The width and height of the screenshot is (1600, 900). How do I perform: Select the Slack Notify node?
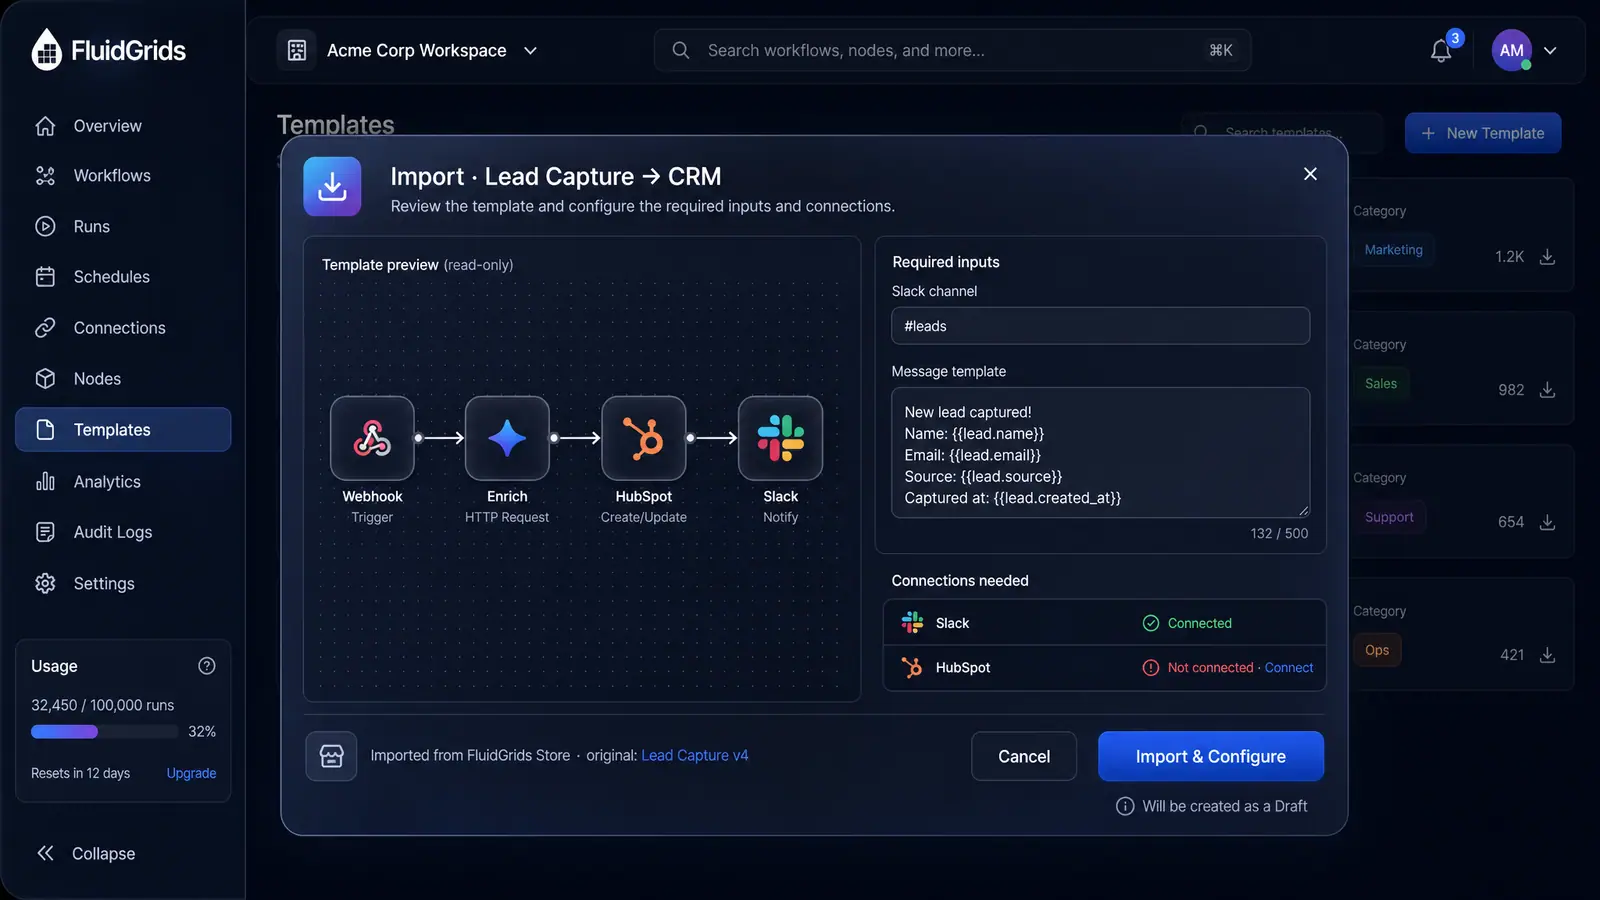click(x=781, y=438)
